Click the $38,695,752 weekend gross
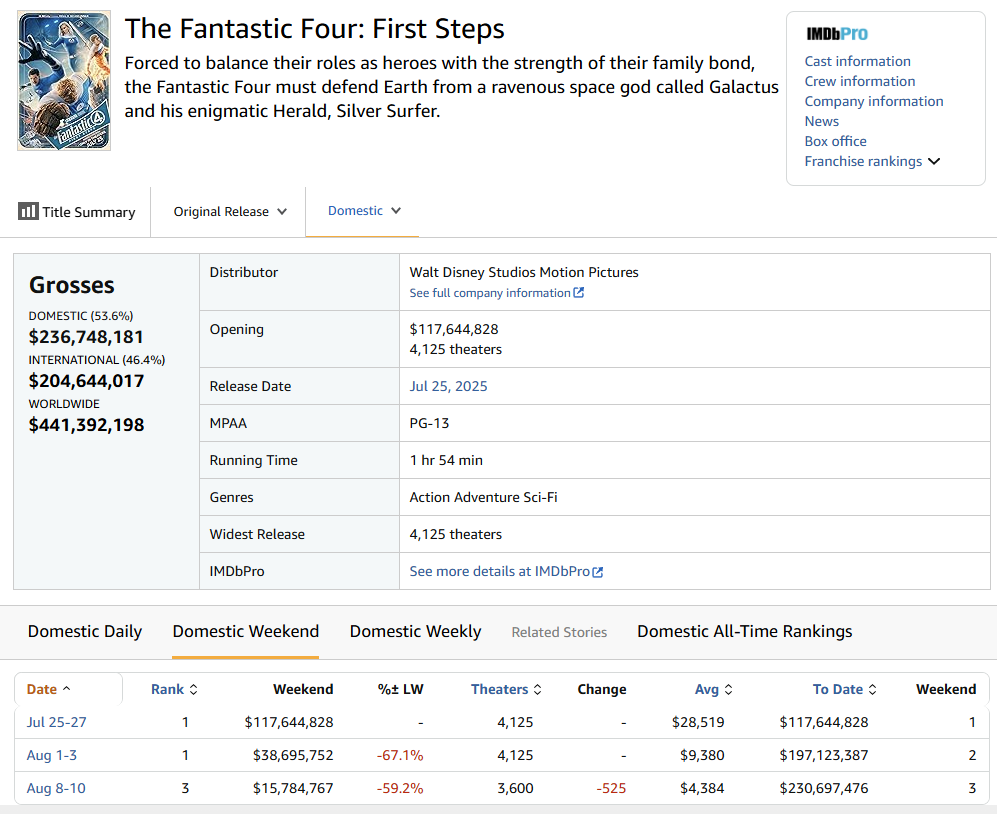The image size is (997, 814). pyautogui.click(x=293, y=755)
